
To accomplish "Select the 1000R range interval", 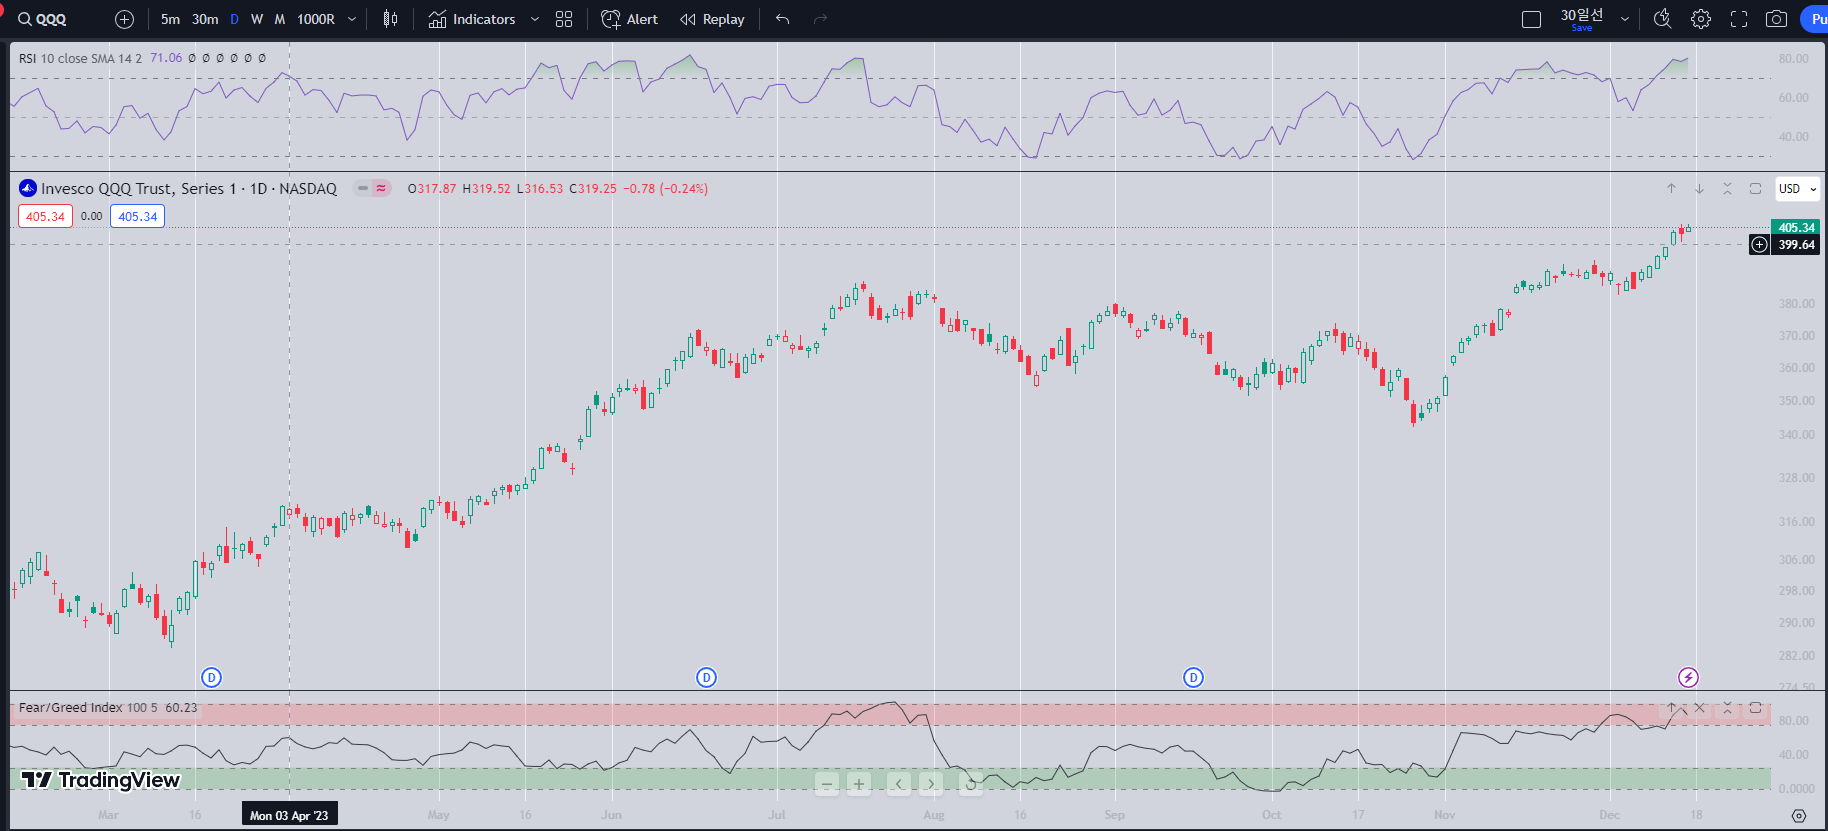I will click(x=316, y=19).
